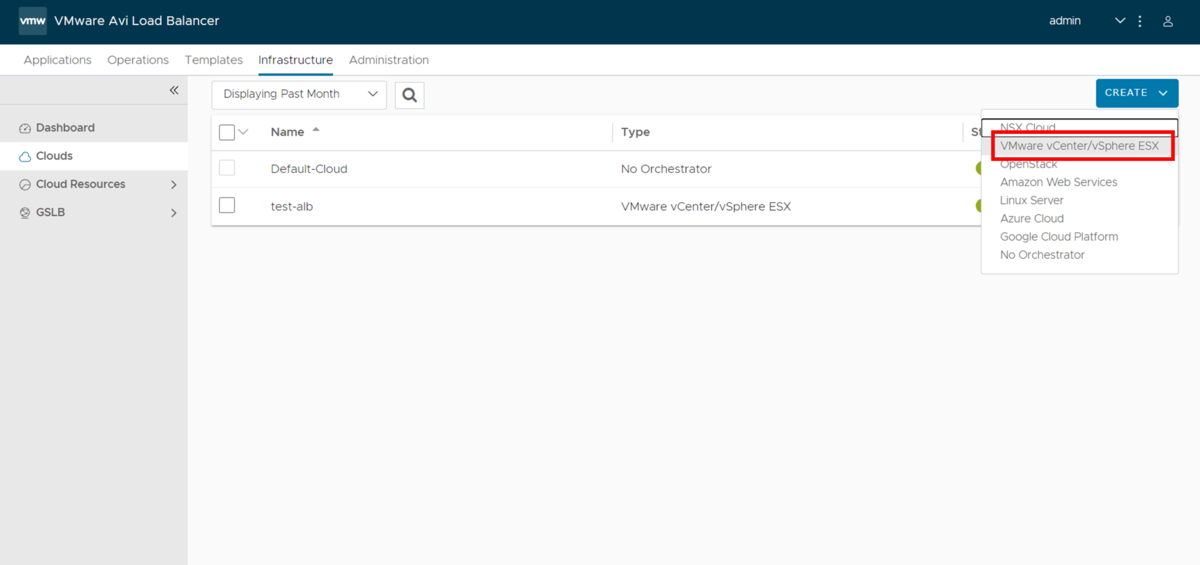
Task: Switch to the Templates tab
Action: tap(214, 60)
